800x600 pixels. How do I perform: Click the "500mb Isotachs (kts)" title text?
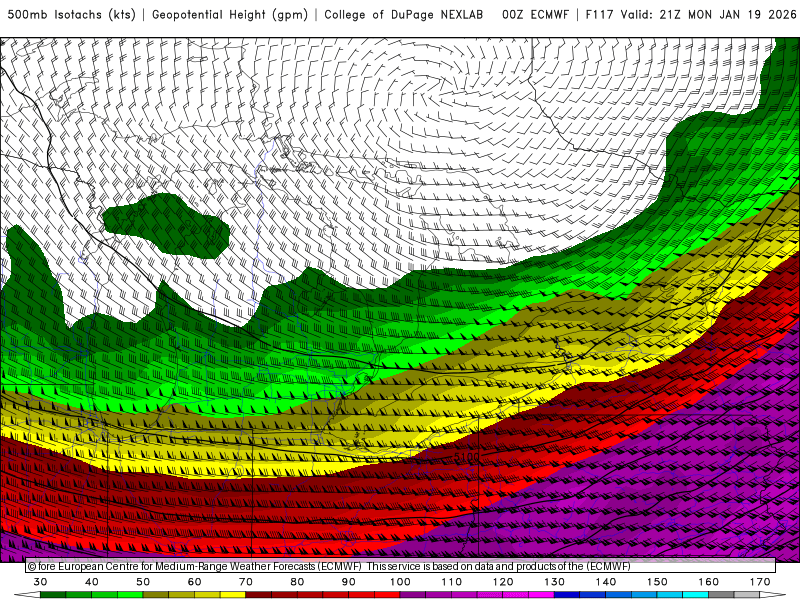pos(71,15)
